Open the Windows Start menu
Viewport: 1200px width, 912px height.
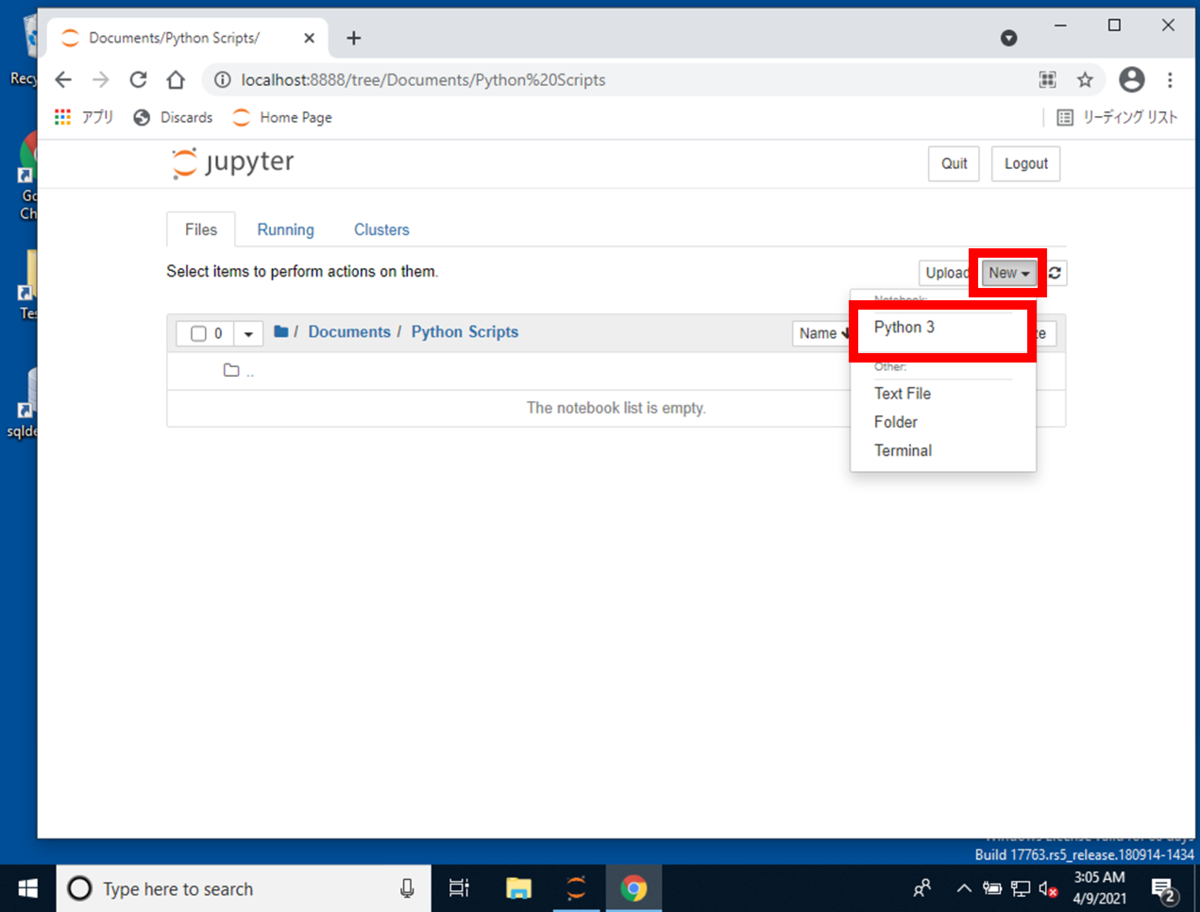[x=28, y=888]
